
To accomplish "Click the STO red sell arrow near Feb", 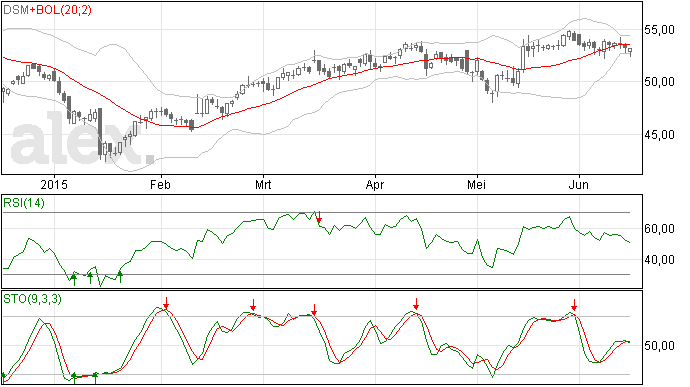I will 166,303.
